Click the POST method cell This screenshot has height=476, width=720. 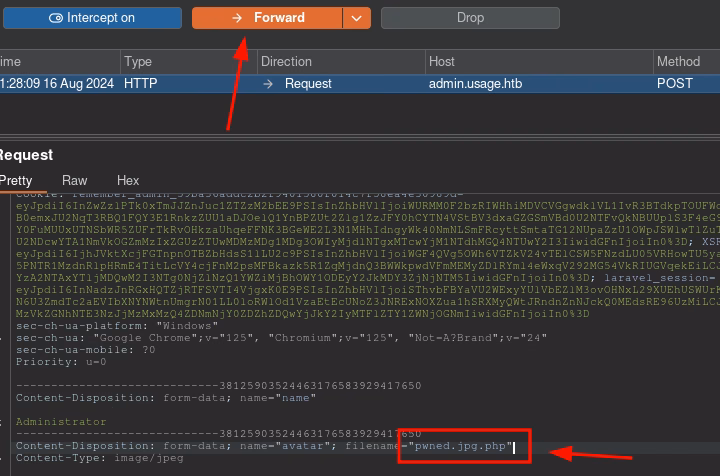click(x=675, y=84)
